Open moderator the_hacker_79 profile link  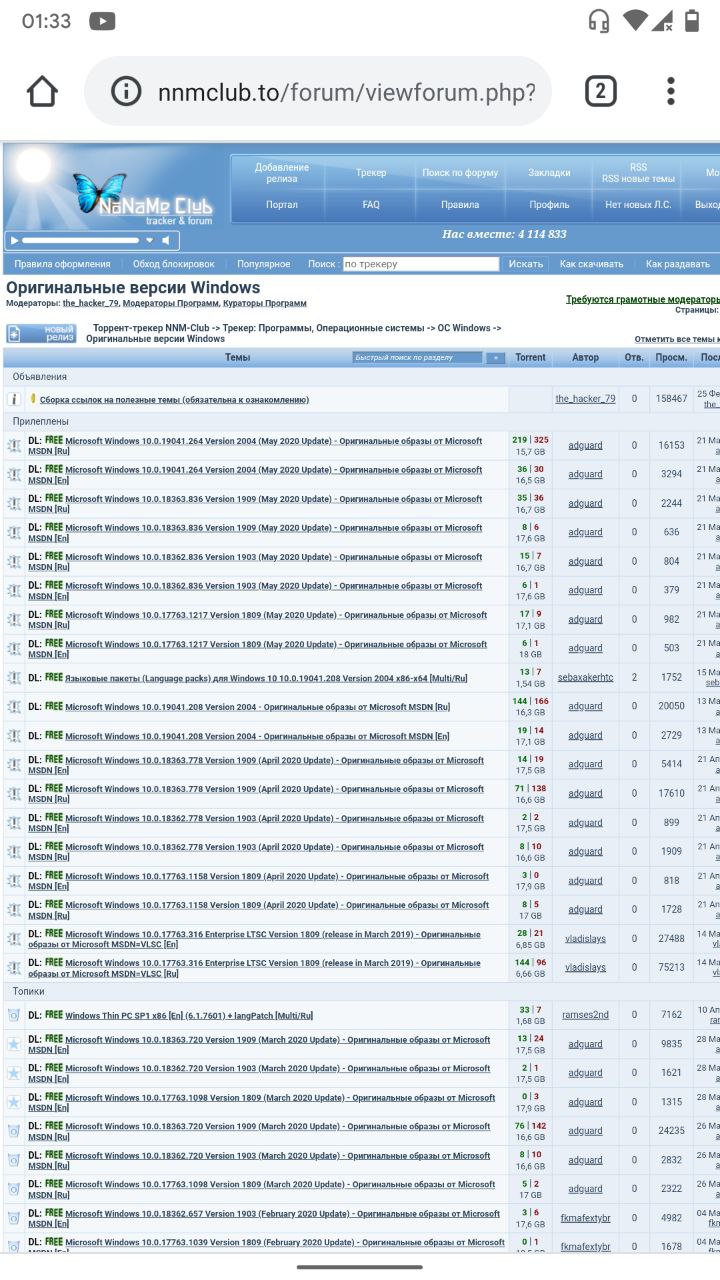tap(90, 303)
